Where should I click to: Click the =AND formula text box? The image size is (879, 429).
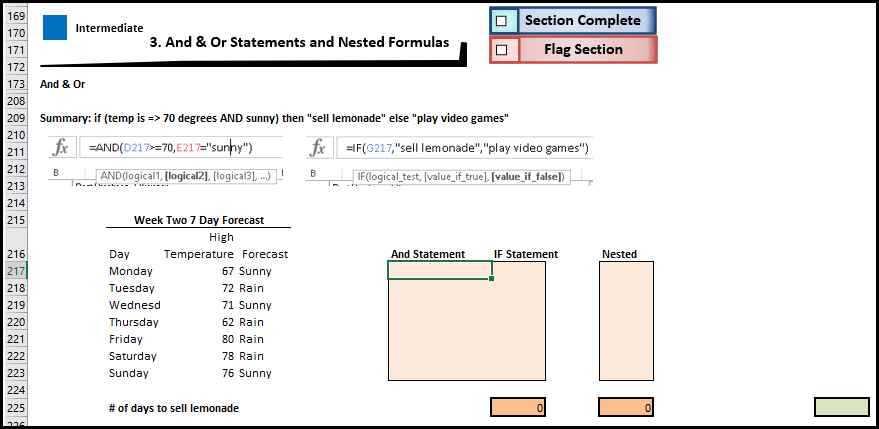point(180,148)
